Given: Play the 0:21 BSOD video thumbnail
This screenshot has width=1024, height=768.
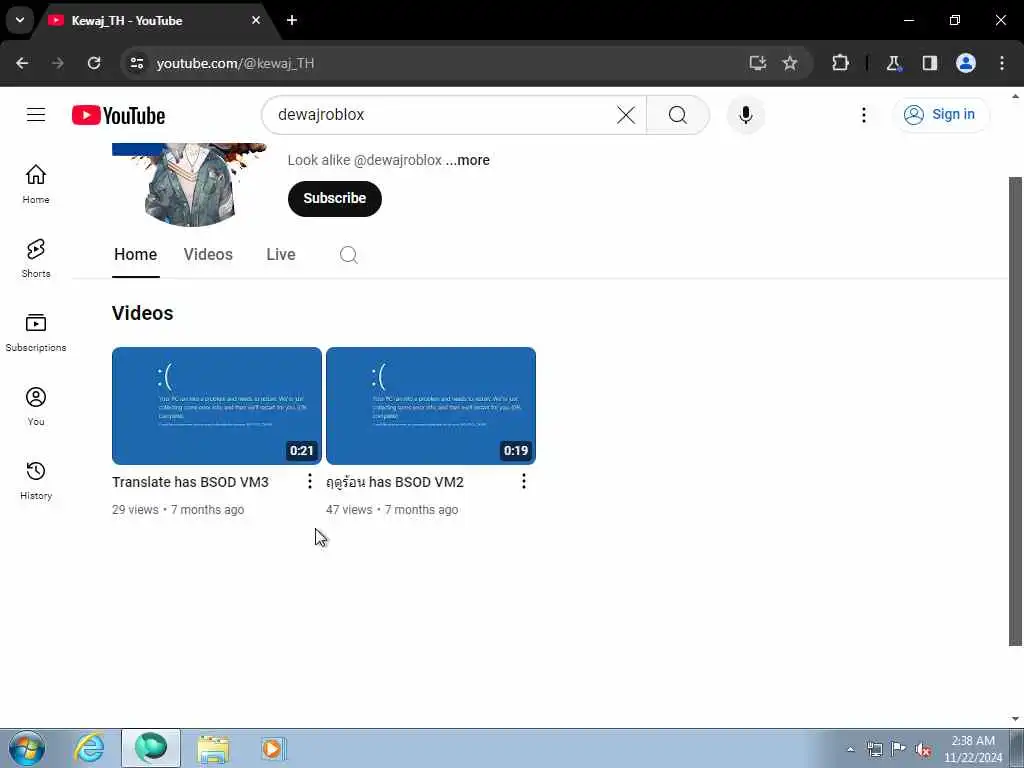Looking at the screenshot, I should 217,406.
